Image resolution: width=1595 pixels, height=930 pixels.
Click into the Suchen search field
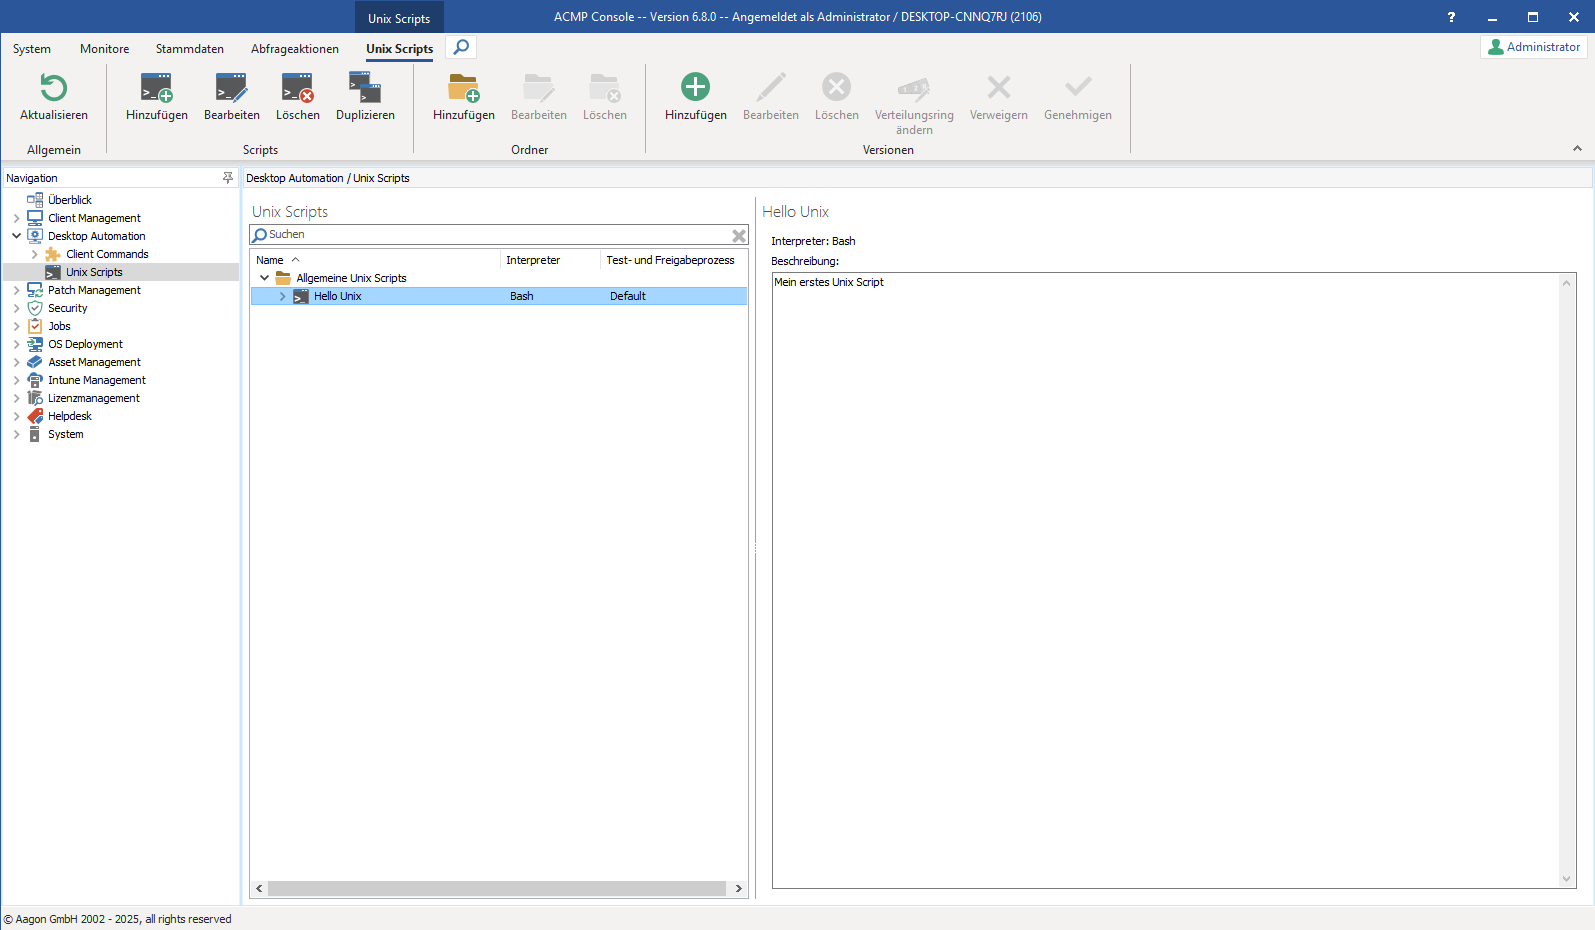coord(497,235)
